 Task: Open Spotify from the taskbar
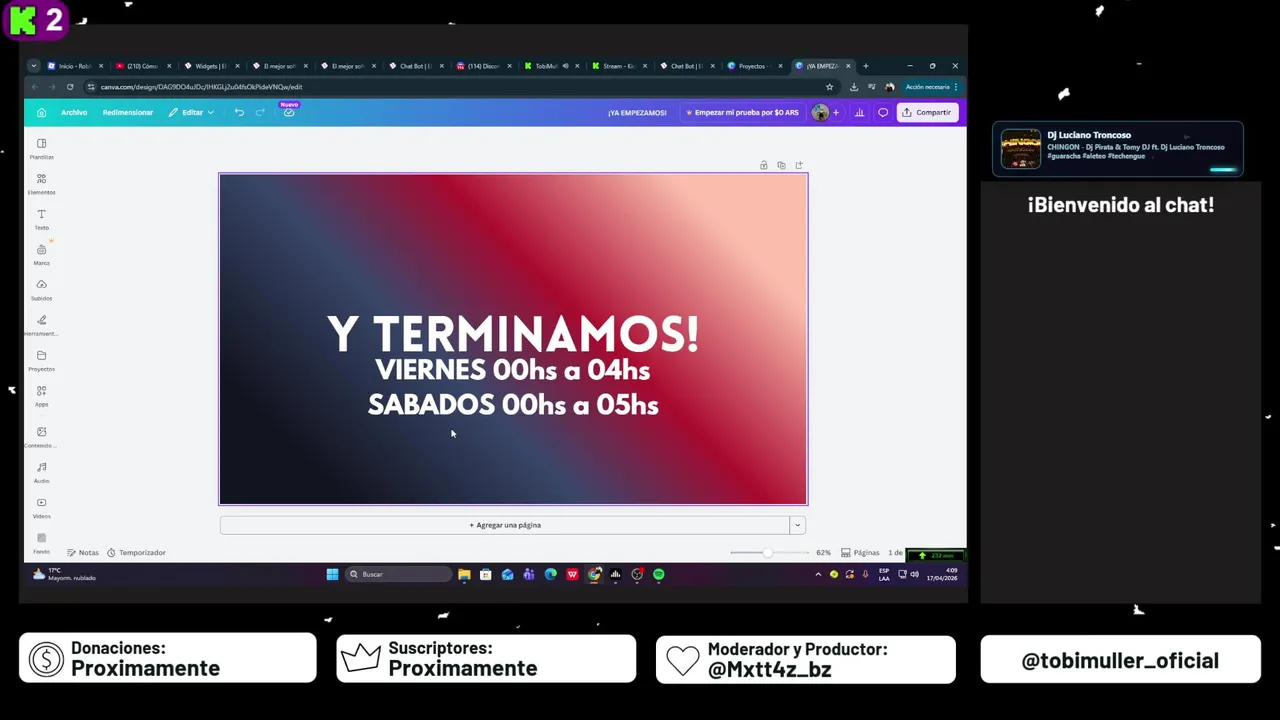659,574
